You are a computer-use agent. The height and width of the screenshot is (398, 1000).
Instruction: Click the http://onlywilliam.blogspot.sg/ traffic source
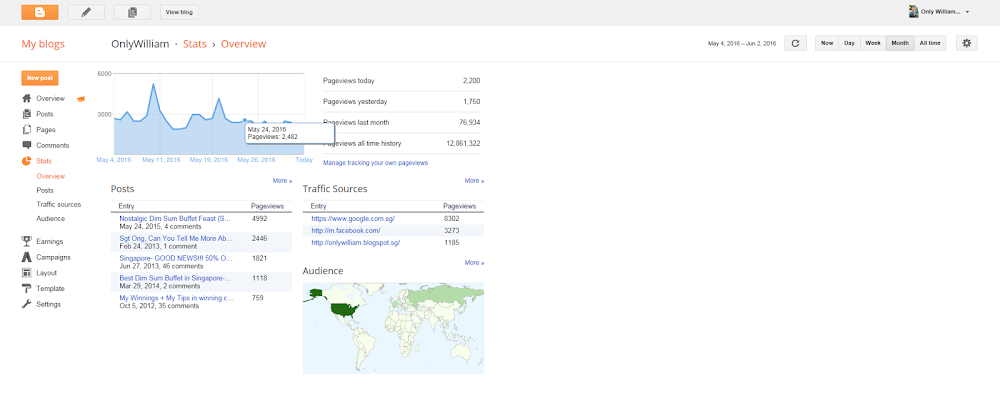point(355,242)
